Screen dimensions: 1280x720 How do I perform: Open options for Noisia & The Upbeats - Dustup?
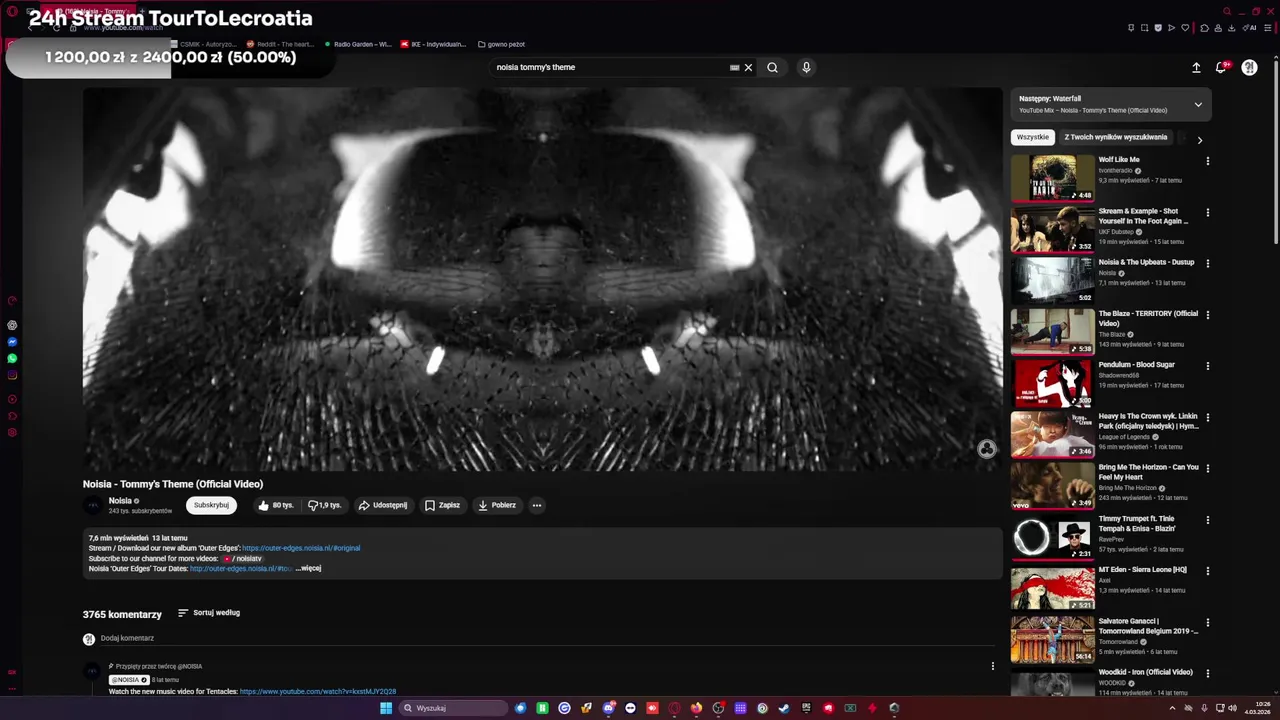click(1207, 264)
